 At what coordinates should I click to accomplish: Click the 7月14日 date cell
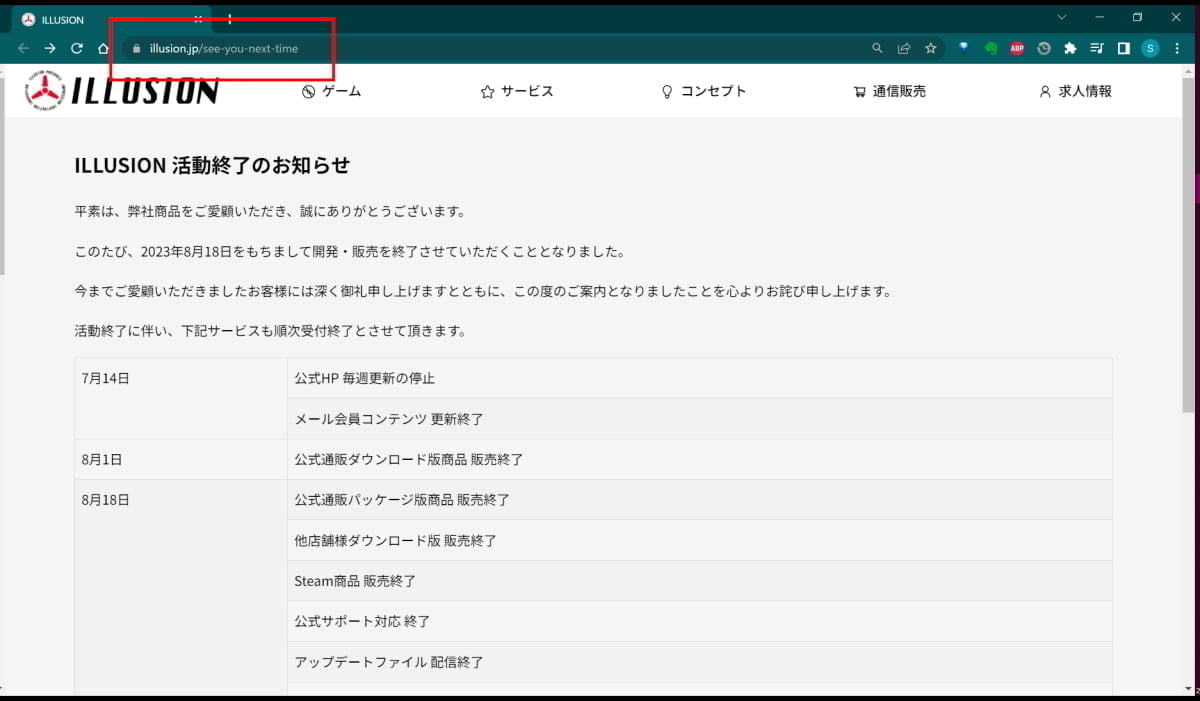181,399
